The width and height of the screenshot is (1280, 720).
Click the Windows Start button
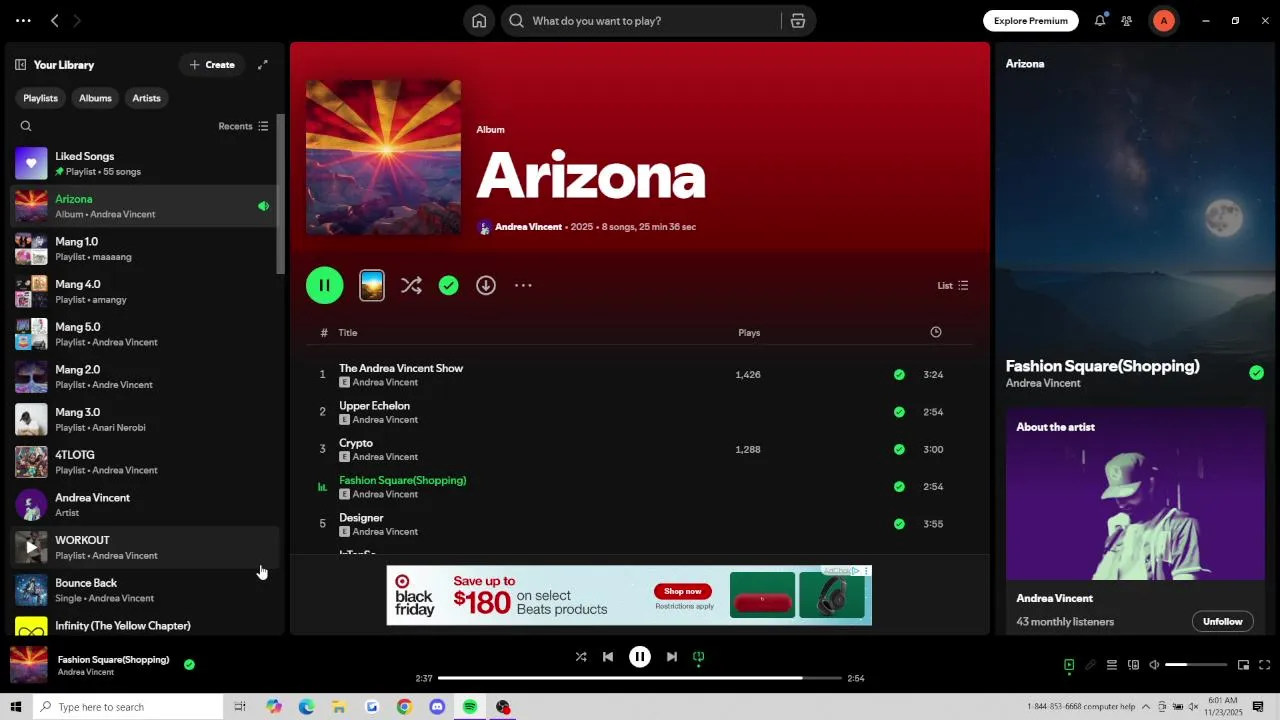[15, 707]
